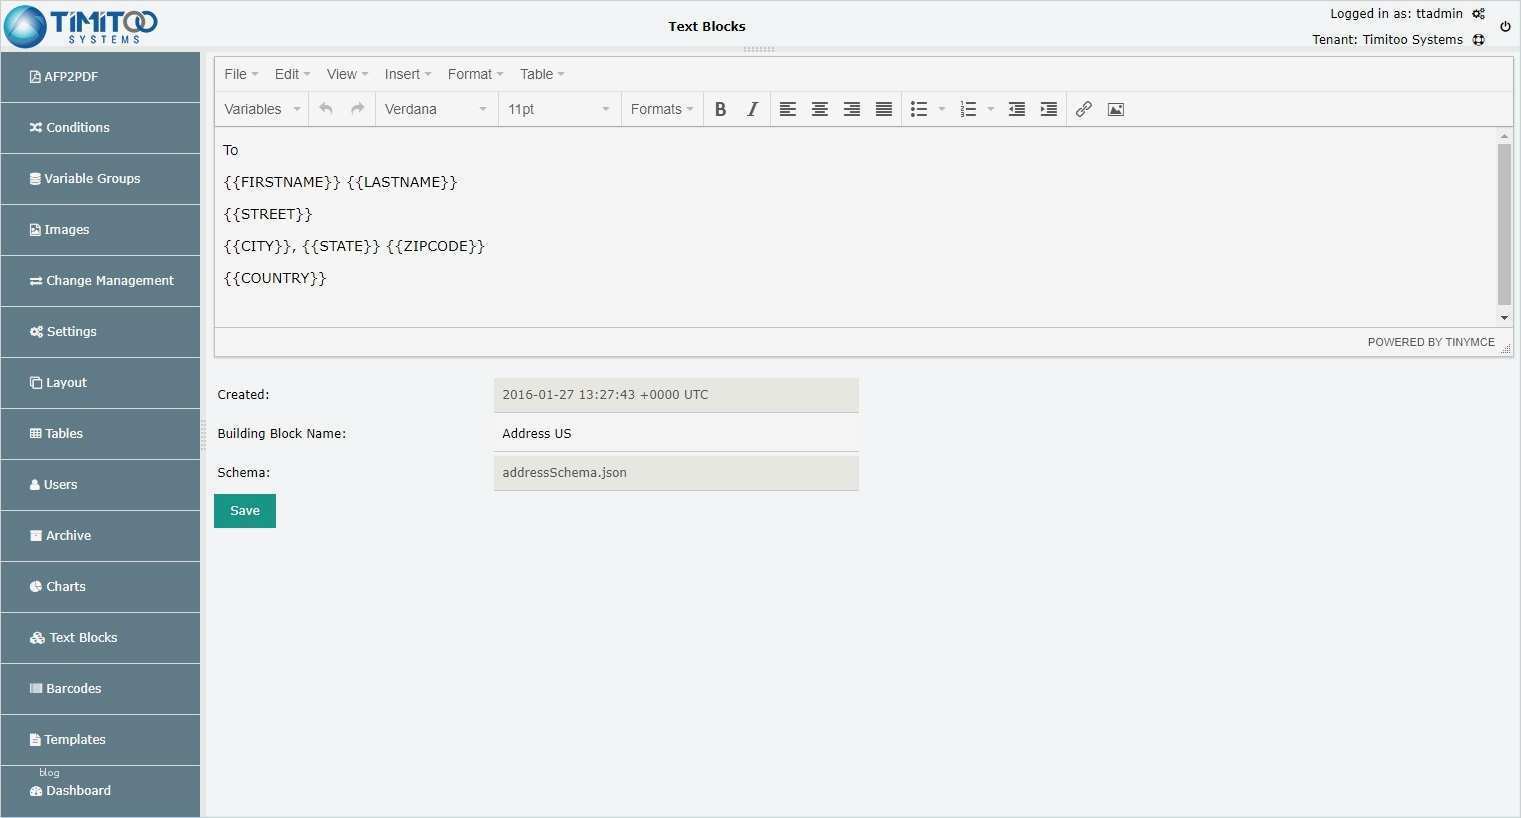
Task: Click the word "To" in the editor
Action: pyautogui.click(x=231, y=150)
